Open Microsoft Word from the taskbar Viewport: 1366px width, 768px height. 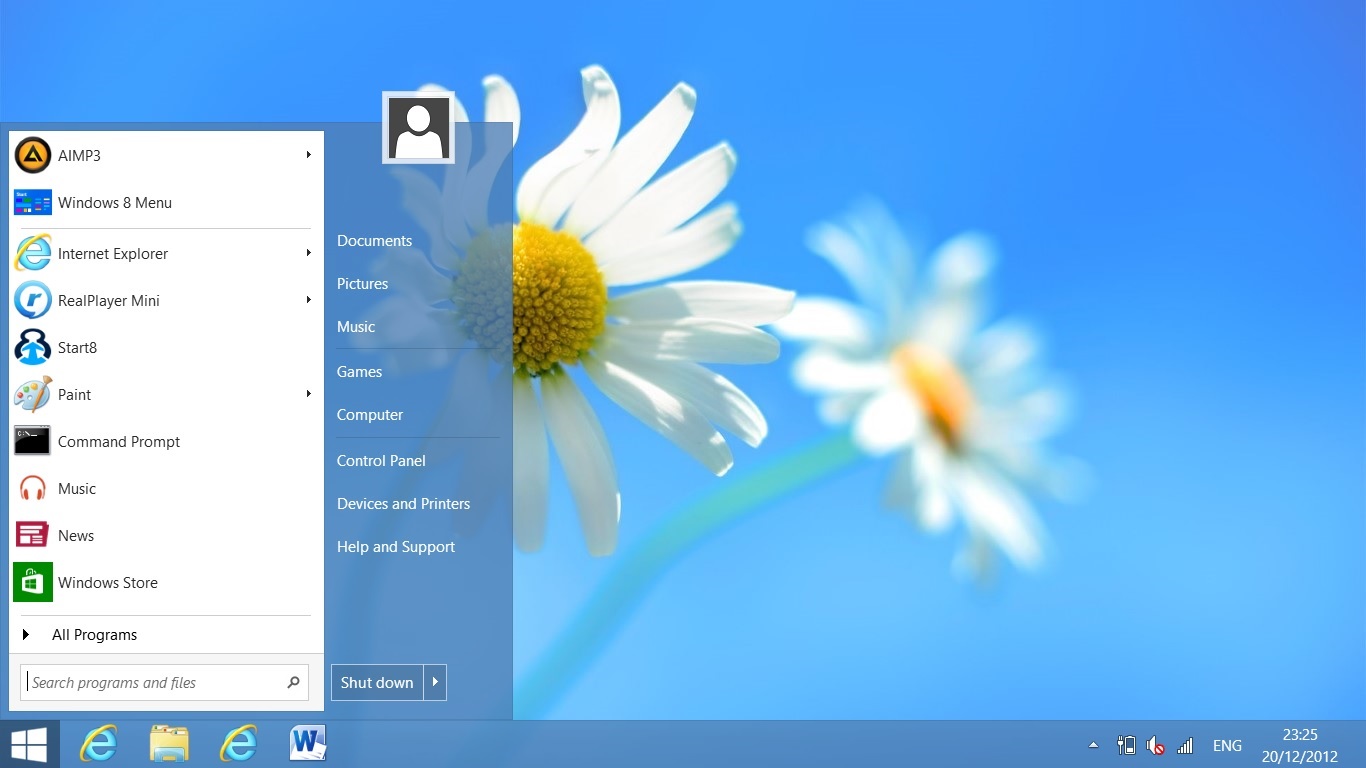pos(308,744)
